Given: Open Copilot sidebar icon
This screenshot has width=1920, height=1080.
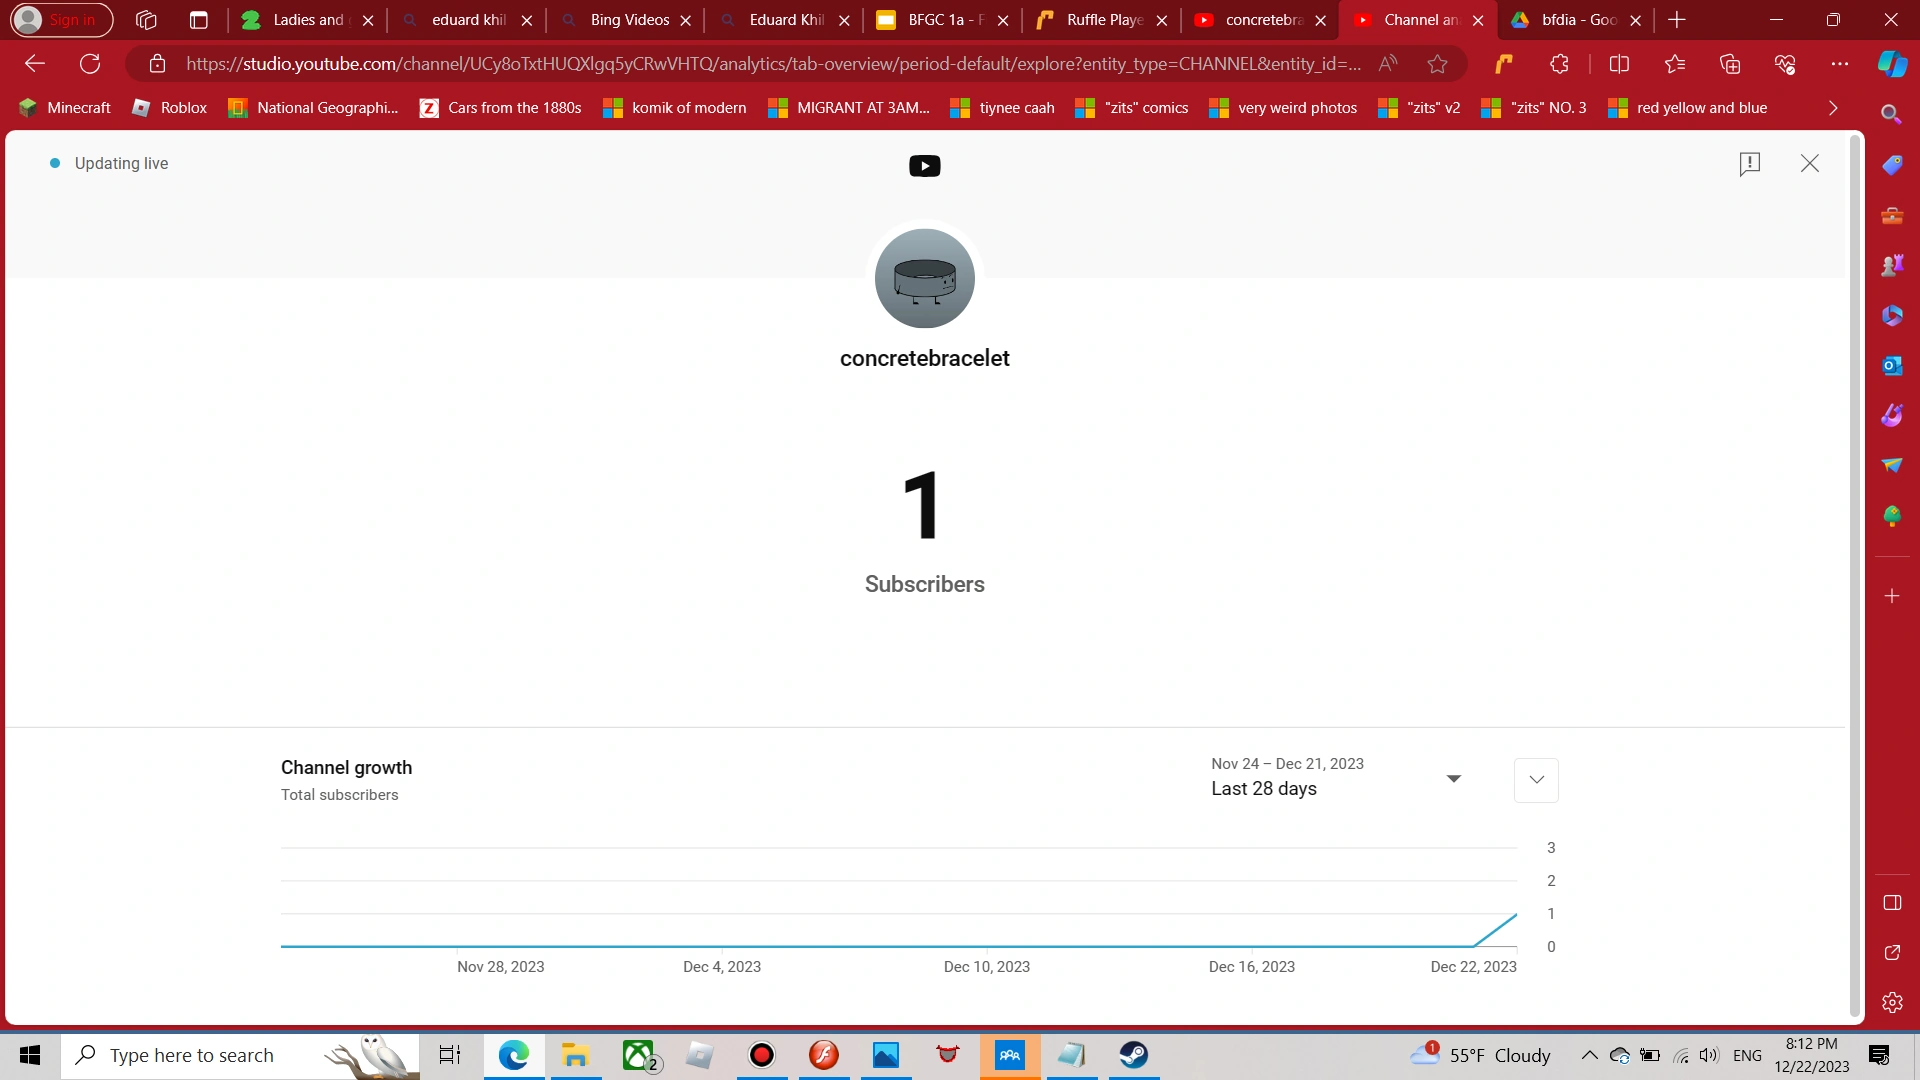Looking at the screenshot, I should [x=1891, y=64].
